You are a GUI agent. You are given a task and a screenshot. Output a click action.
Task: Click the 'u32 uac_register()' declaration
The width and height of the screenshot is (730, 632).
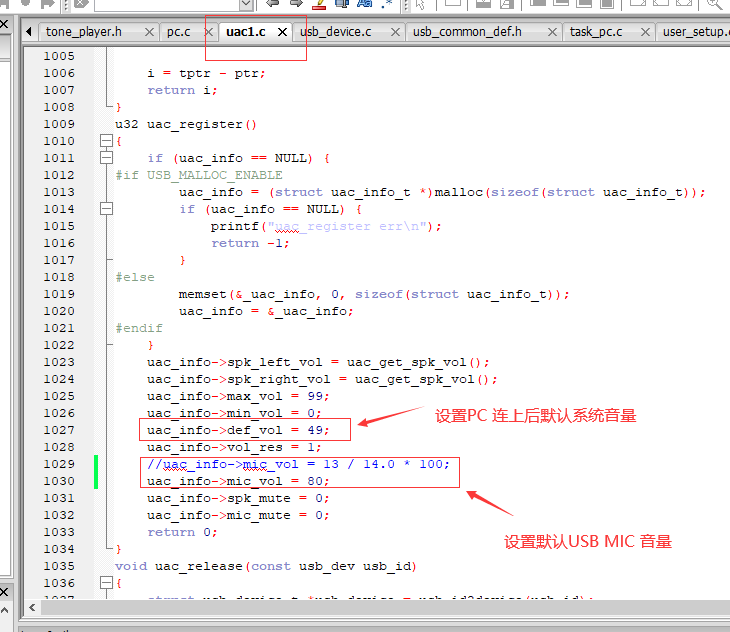point(186,124)
